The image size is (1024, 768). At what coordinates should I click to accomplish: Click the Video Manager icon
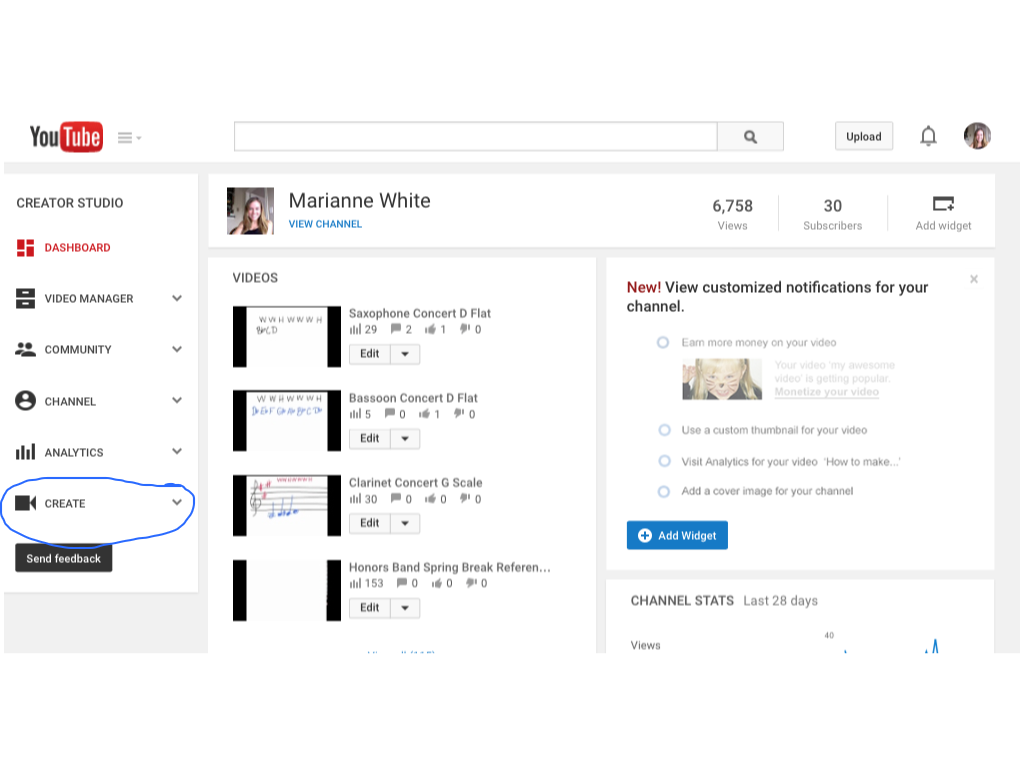(x=25, y=298)
